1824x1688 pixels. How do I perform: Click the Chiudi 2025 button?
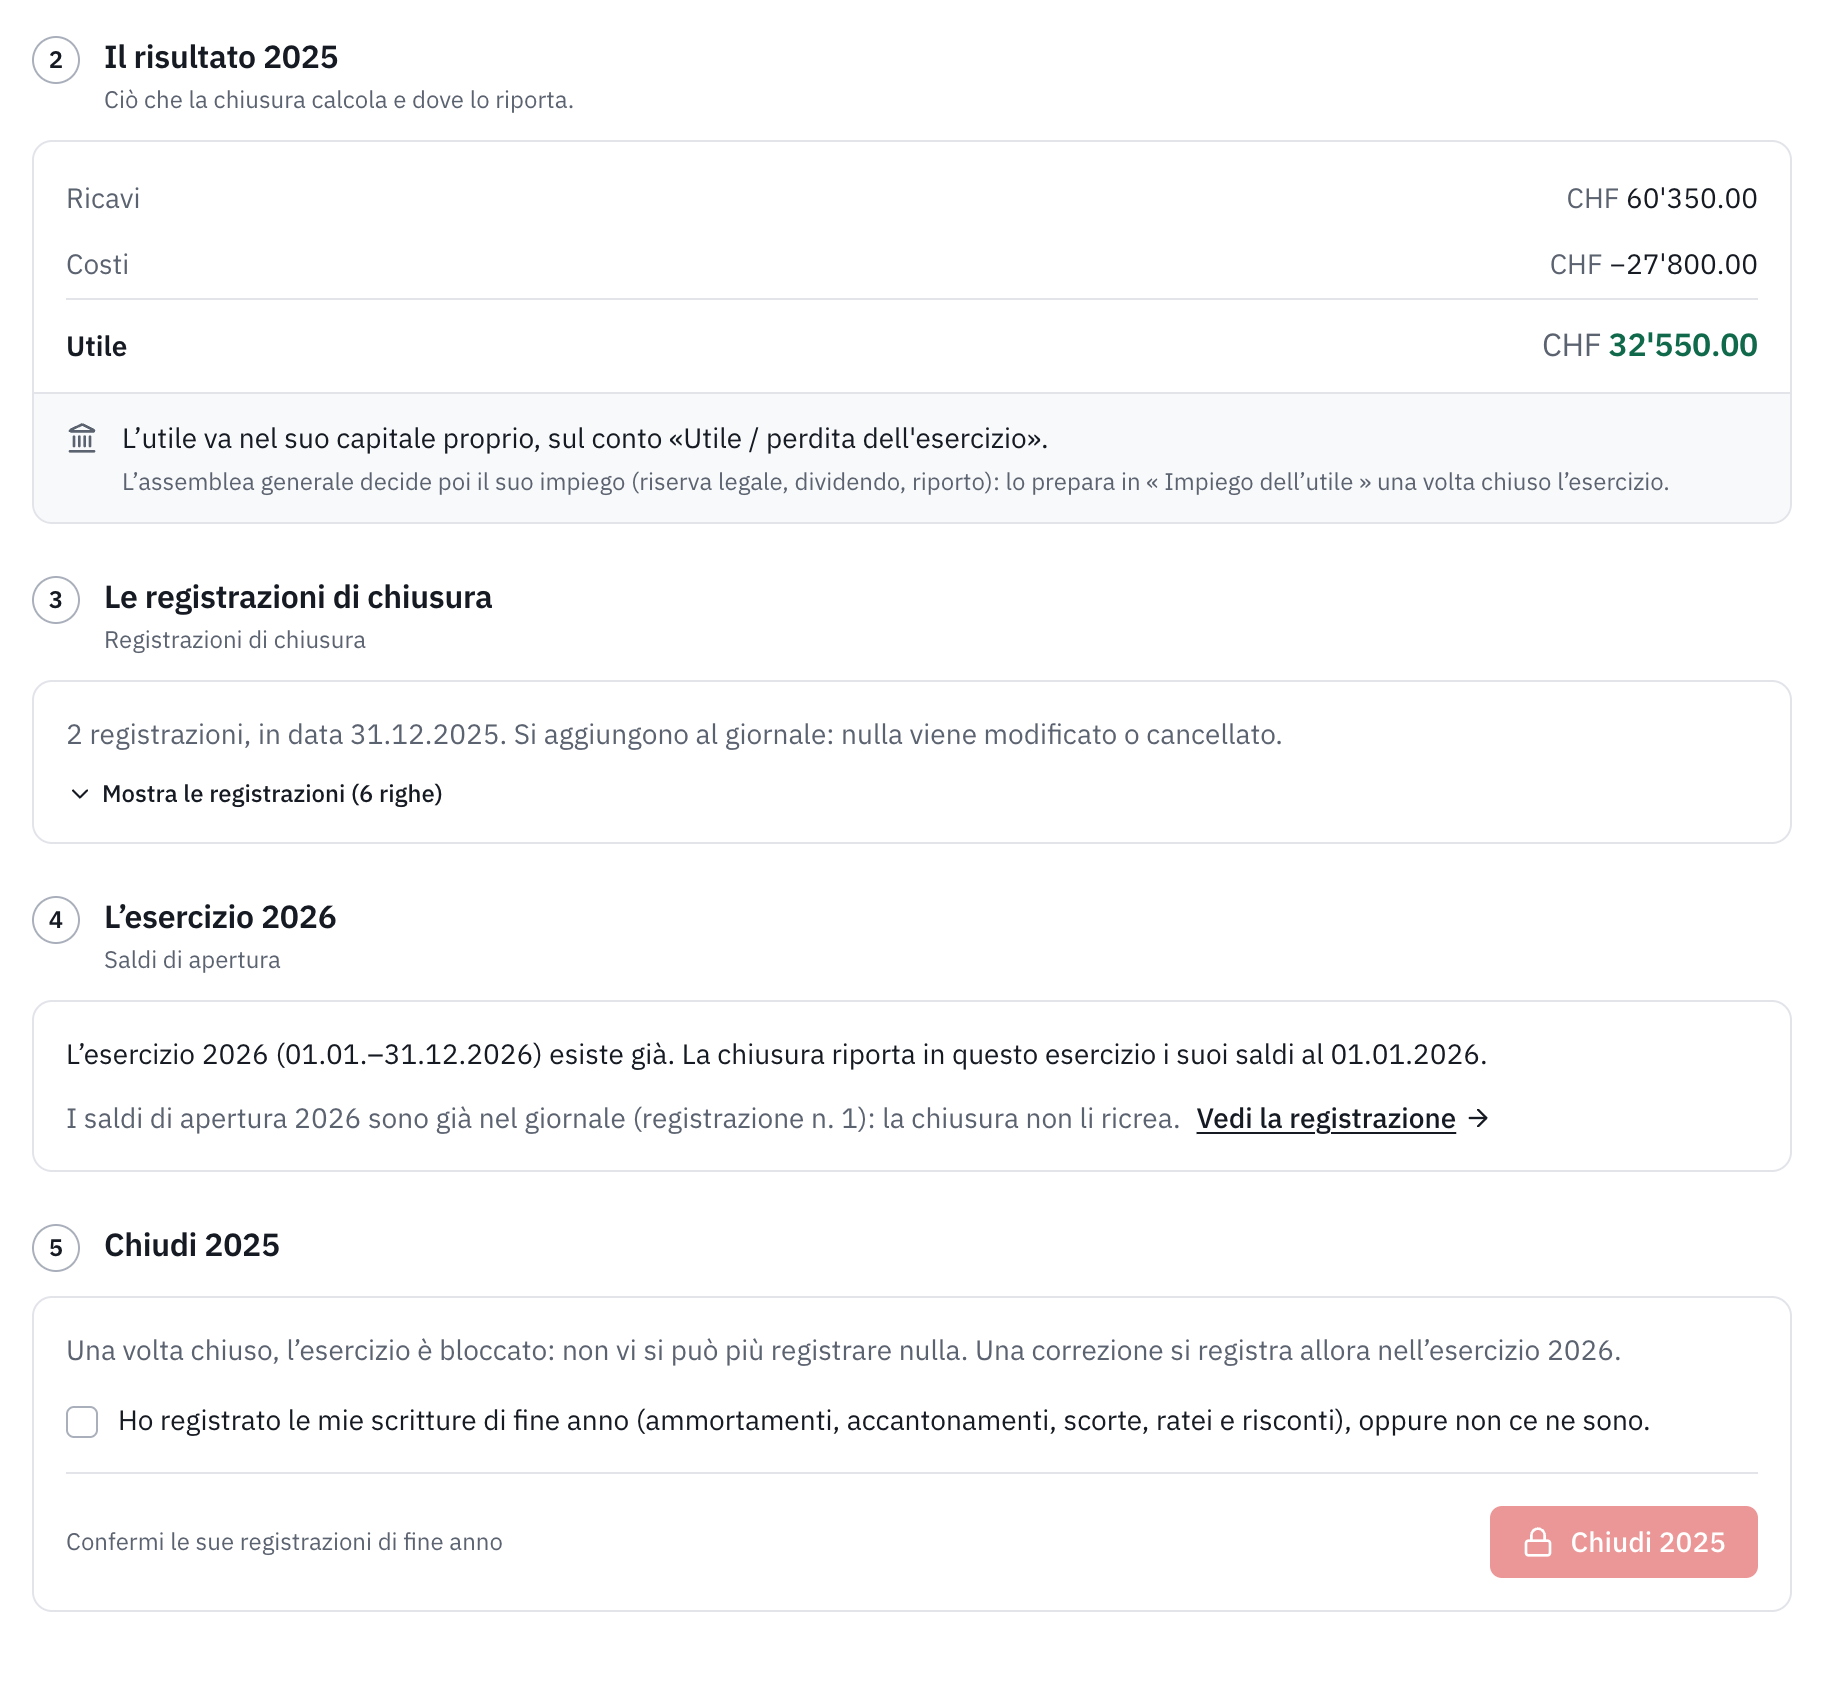click(1623, 1542)
